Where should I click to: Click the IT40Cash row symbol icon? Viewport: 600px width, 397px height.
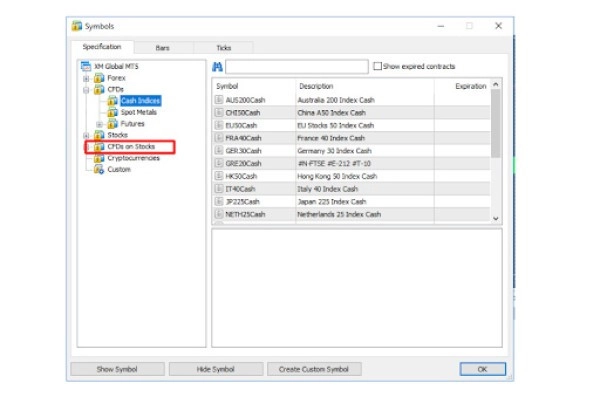(x=219, y=188)
